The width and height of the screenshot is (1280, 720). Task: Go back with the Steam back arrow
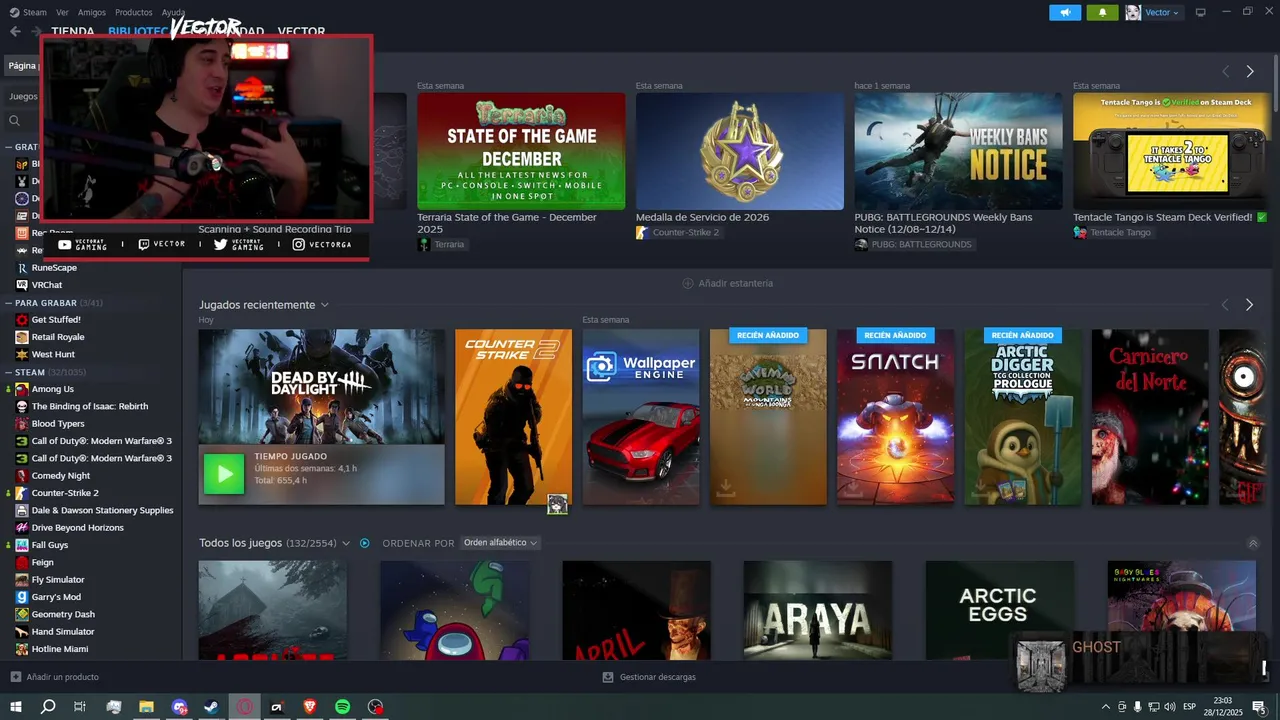[x=15, y=31]
